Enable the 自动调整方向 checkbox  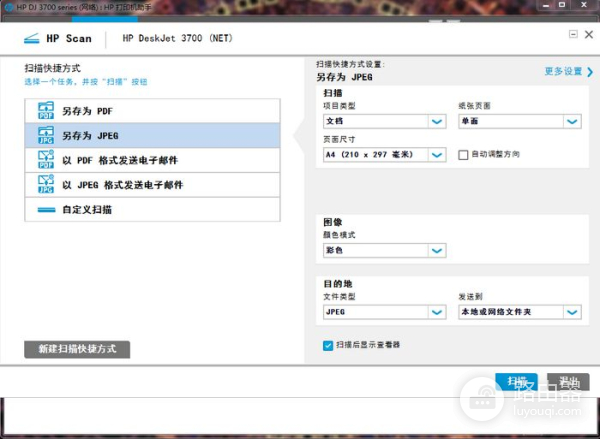[x=463, y=155]
